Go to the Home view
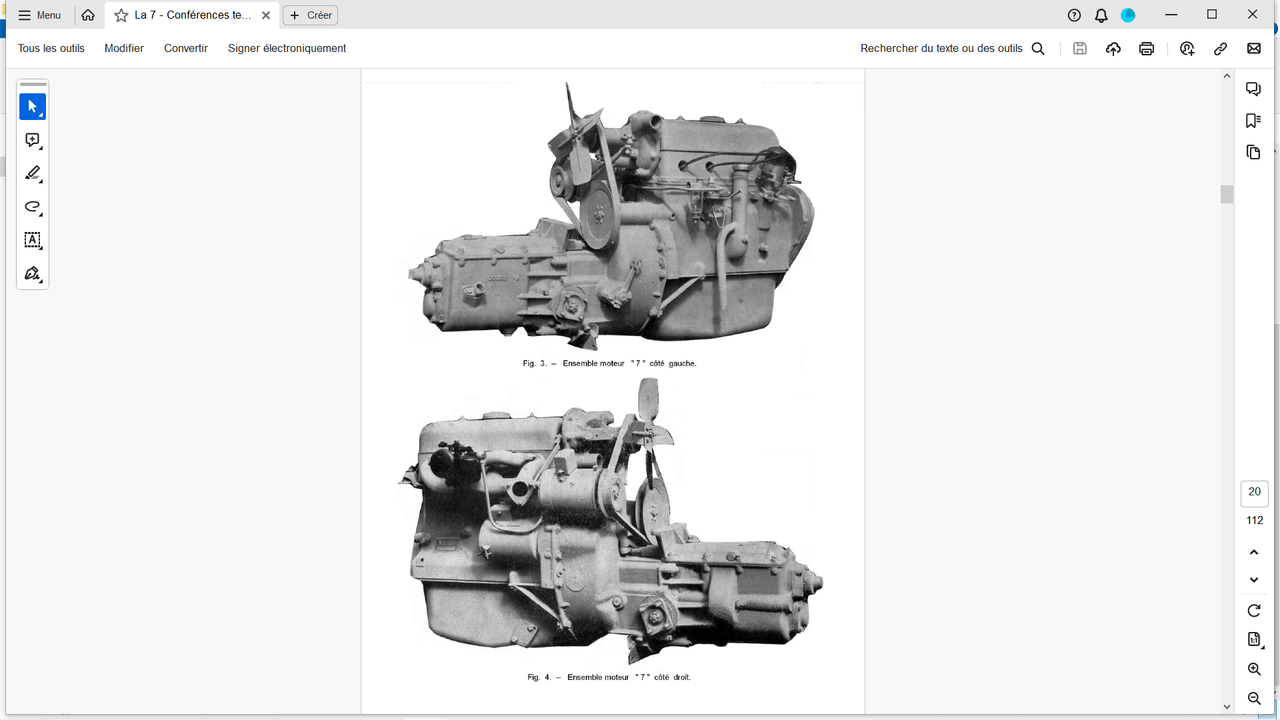This screenshot has width=1280, height=720. [x=88, y=15]
